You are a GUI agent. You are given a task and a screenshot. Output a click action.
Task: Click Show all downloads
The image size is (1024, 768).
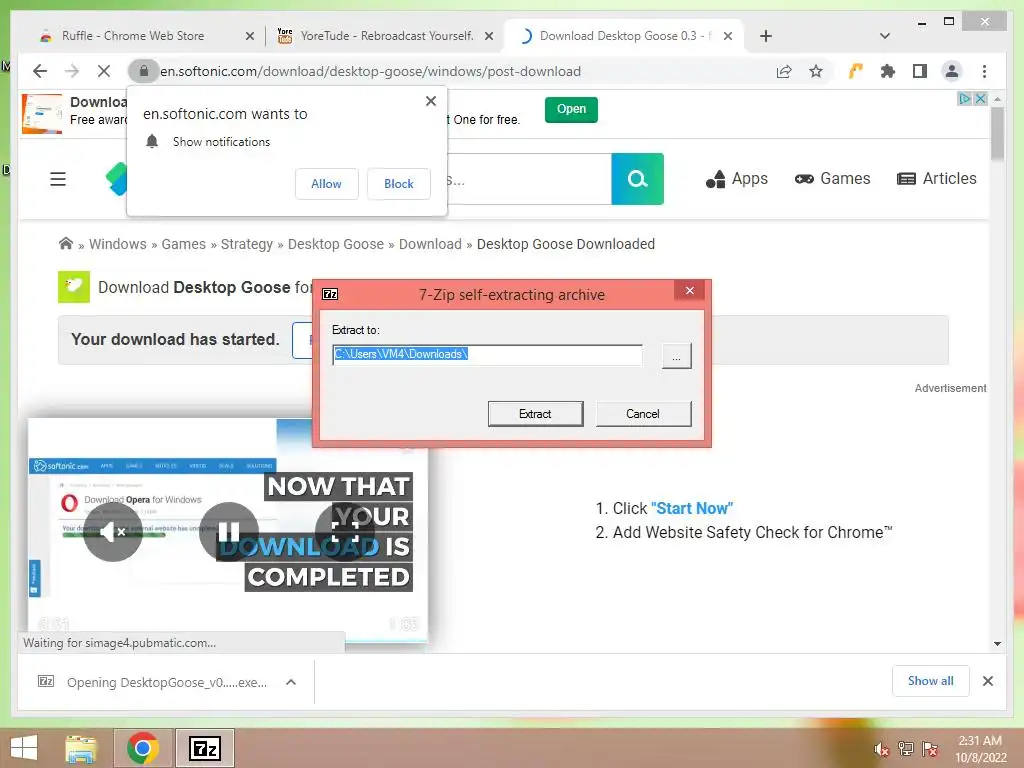(931, 681)
